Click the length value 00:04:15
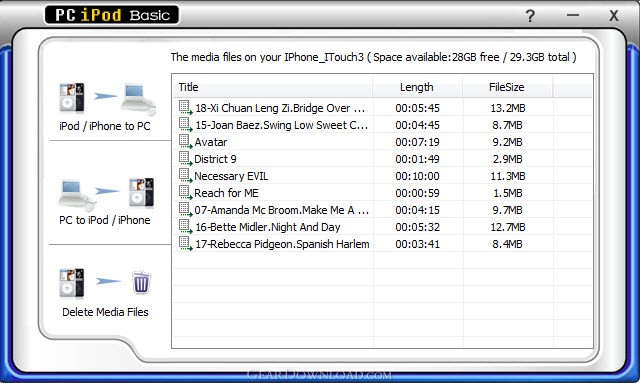 point(417,210)
